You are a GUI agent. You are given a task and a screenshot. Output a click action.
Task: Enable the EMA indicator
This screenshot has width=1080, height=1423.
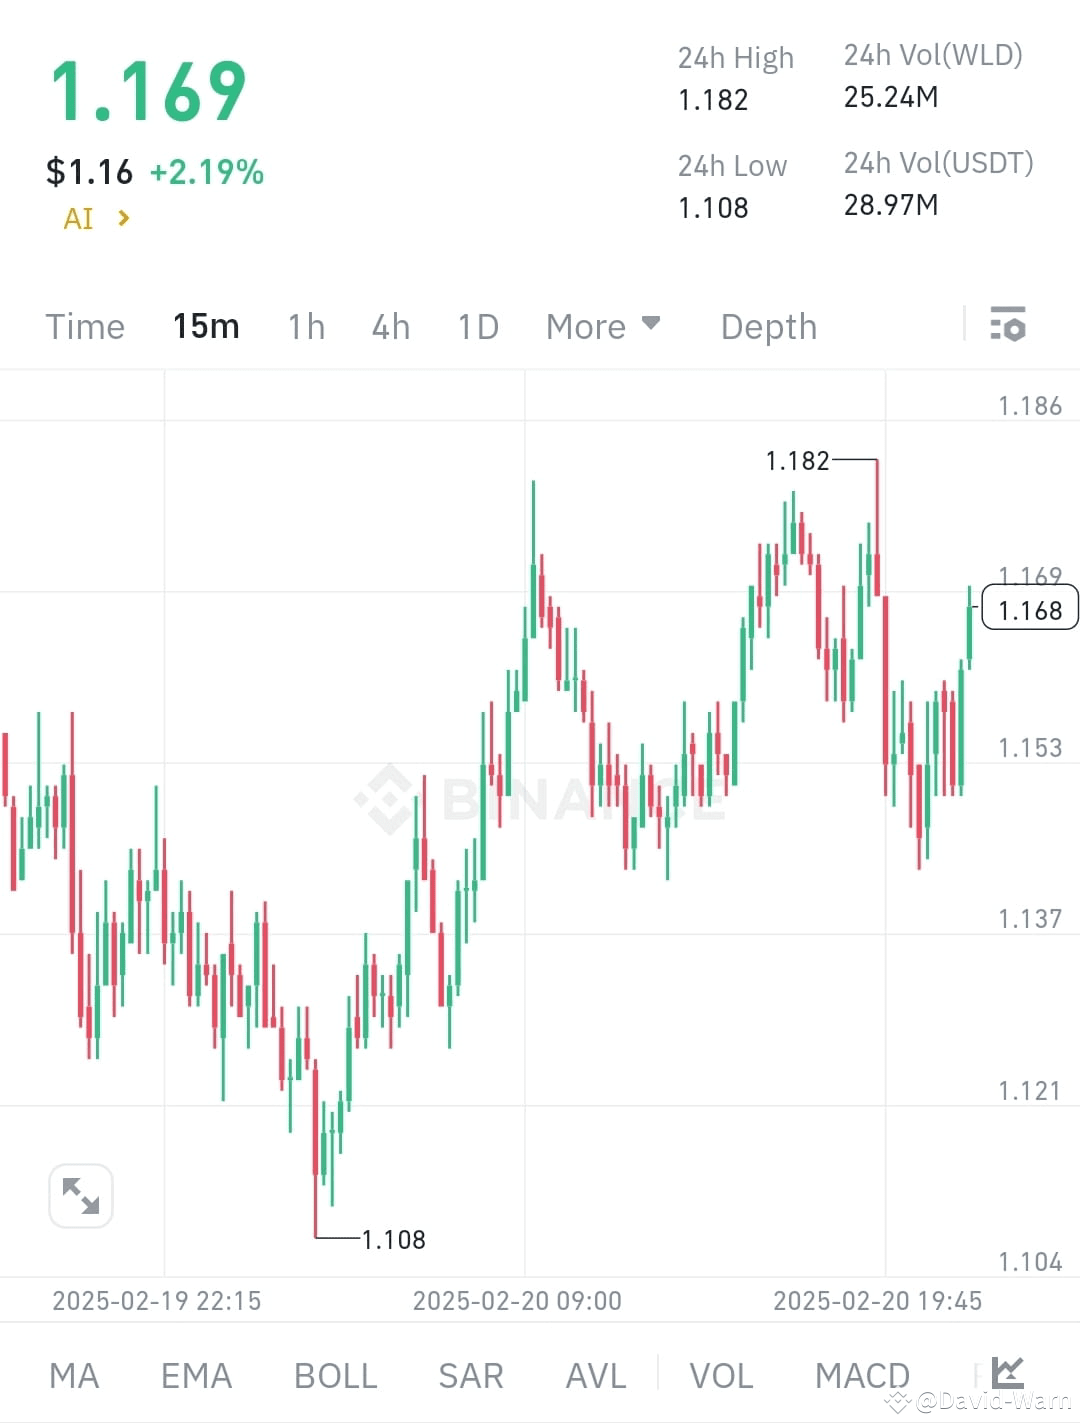click(196, 1374)
